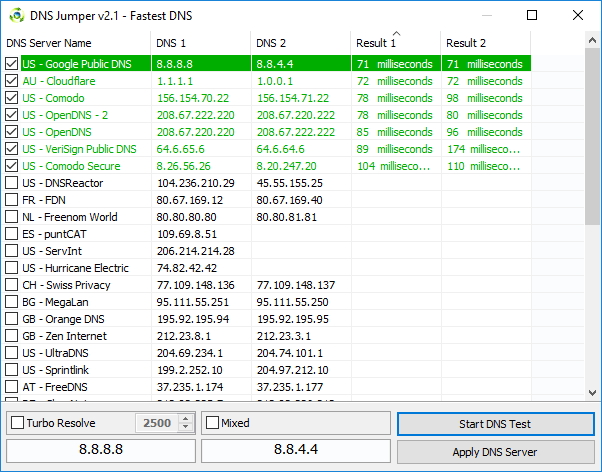Sort by DNS 2 column header

click(x=301, y=43)
